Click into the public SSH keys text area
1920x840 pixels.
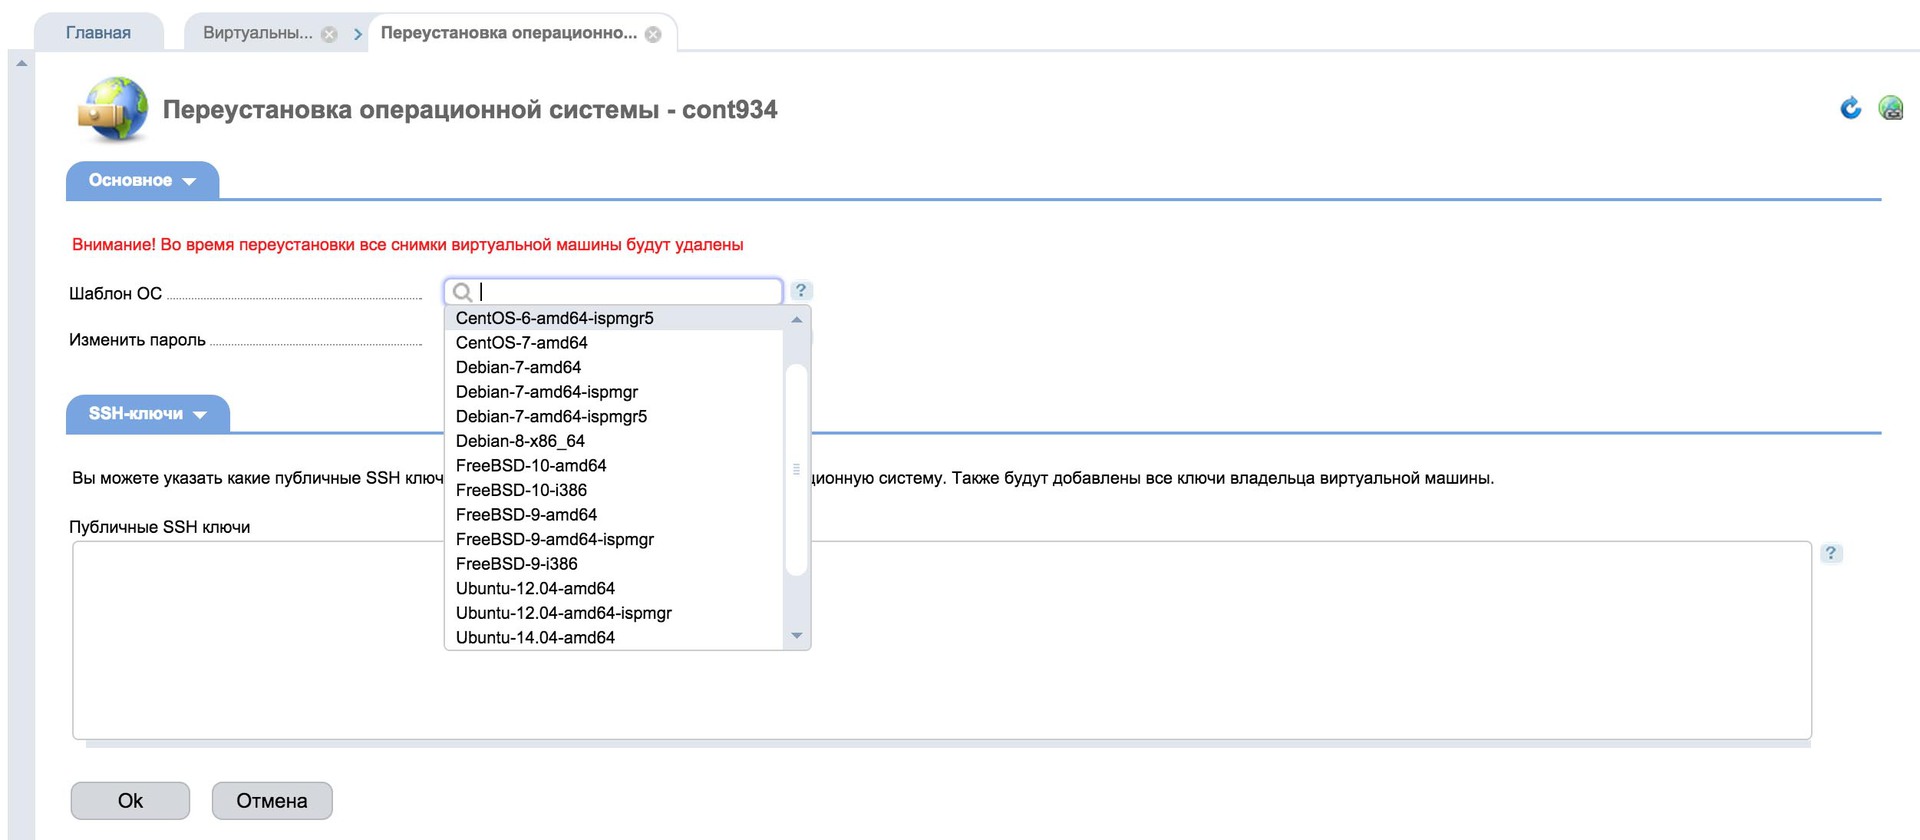942,640
